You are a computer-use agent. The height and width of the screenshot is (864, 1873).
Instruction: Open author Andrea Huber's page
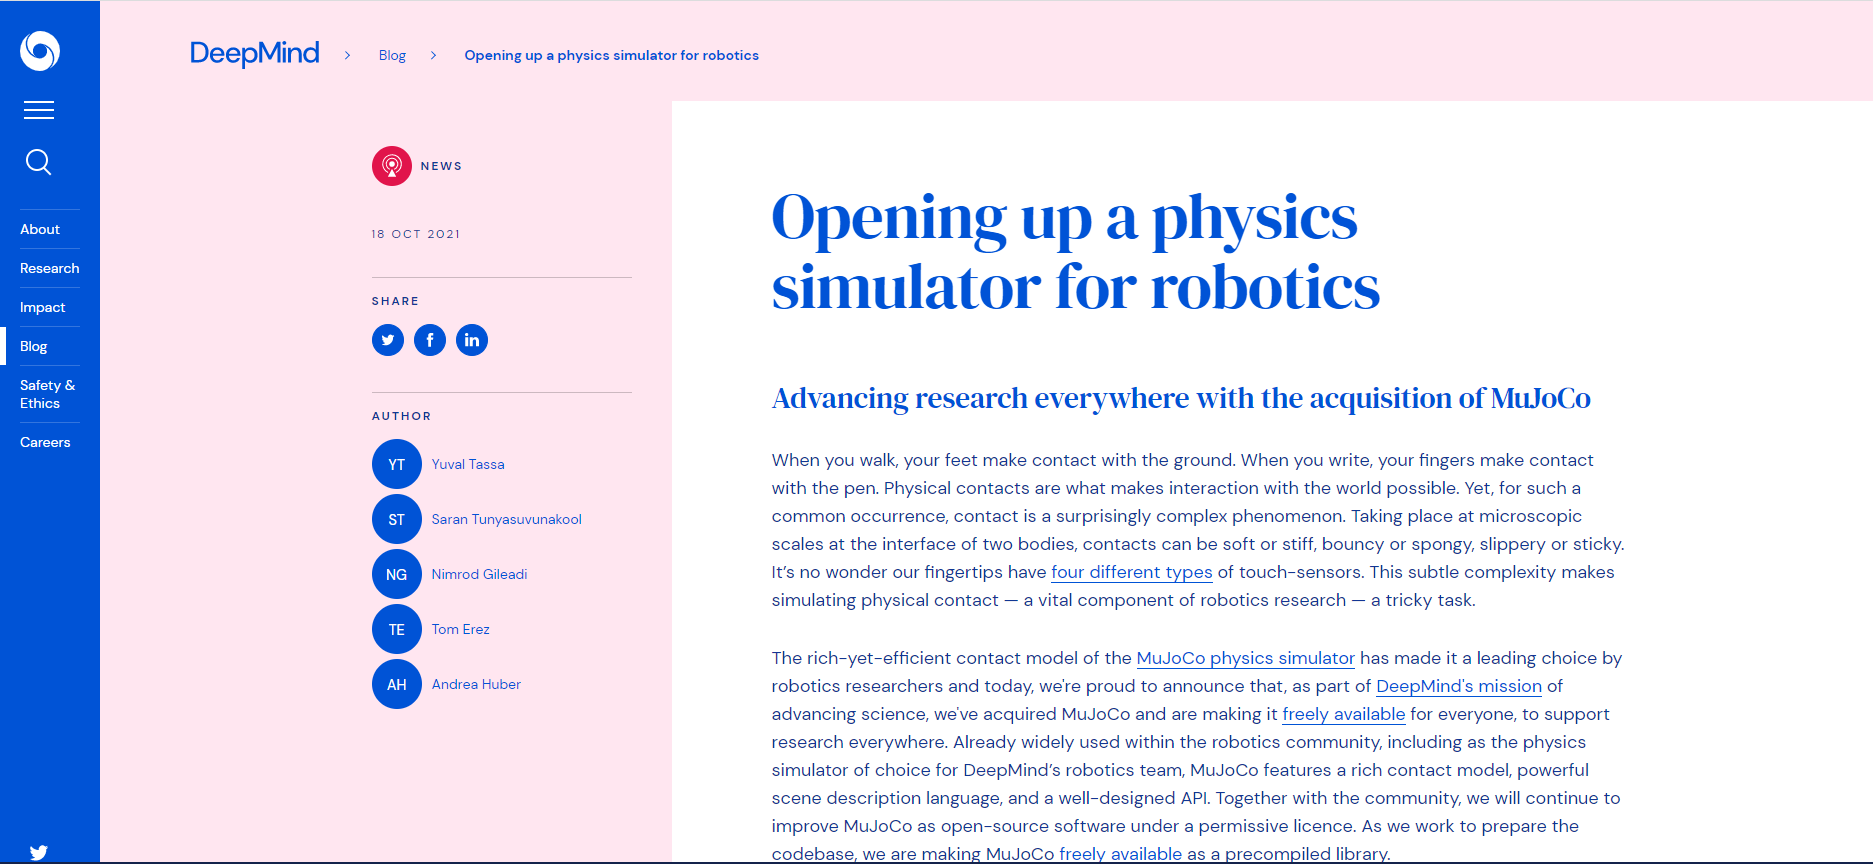click(x=476, y=684)
